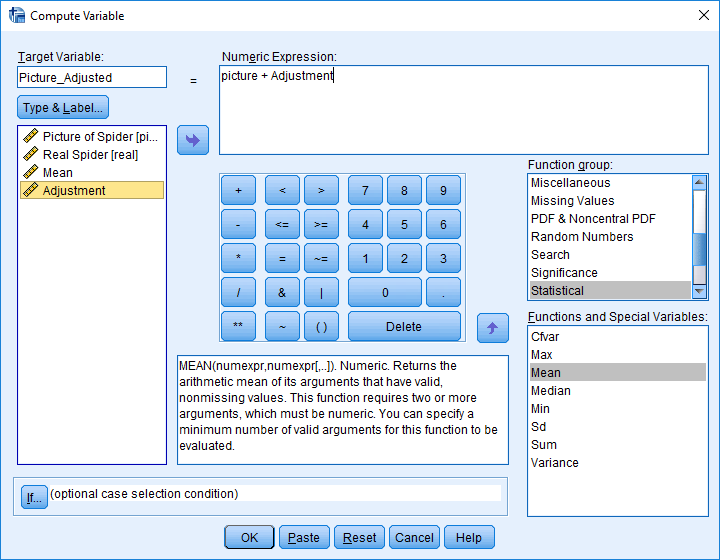Click the up arrow to insert selected function
Screen dimensions: 720x560
[x=492, y=327]
